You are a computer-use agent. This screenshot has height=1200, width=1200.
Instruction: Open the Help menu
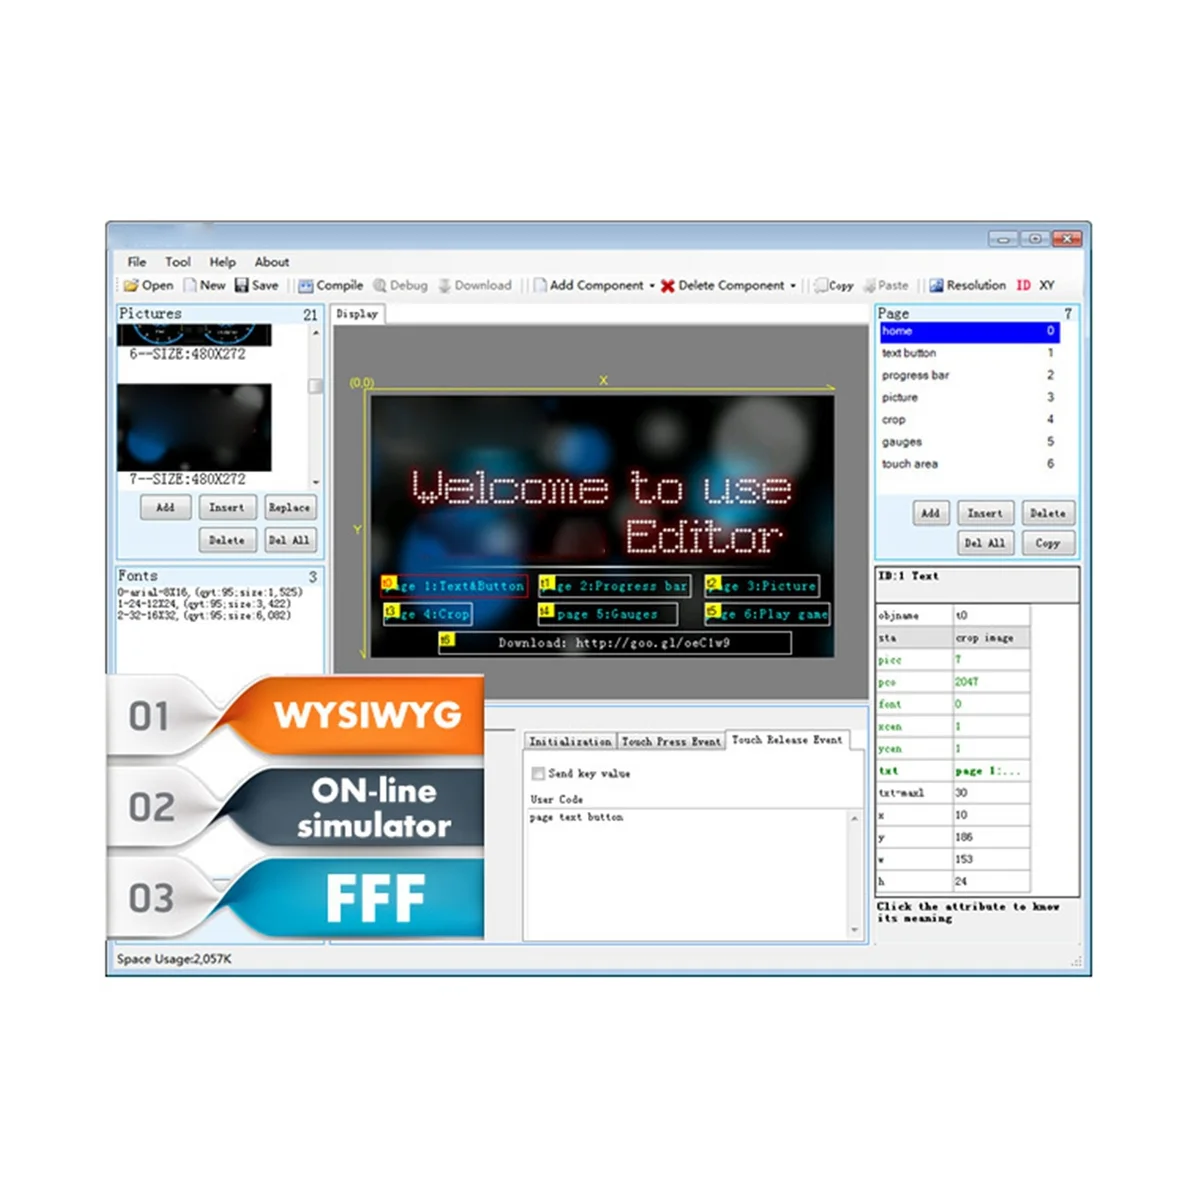(223, 262)
